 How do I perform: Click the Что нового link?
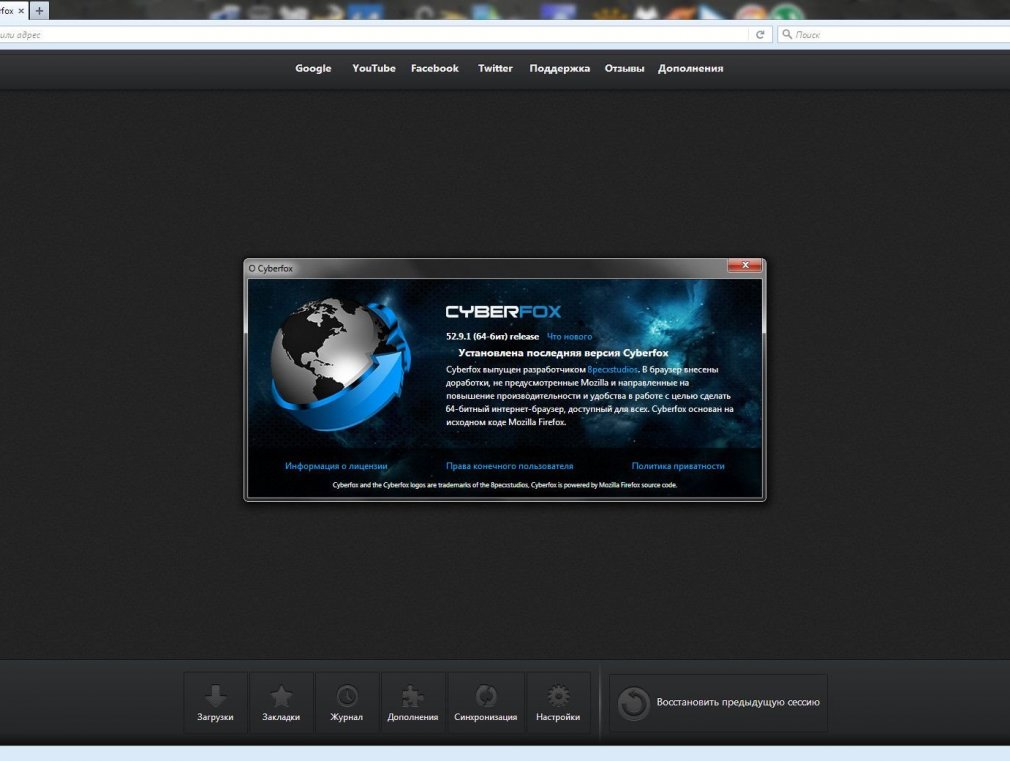[569, 336]
